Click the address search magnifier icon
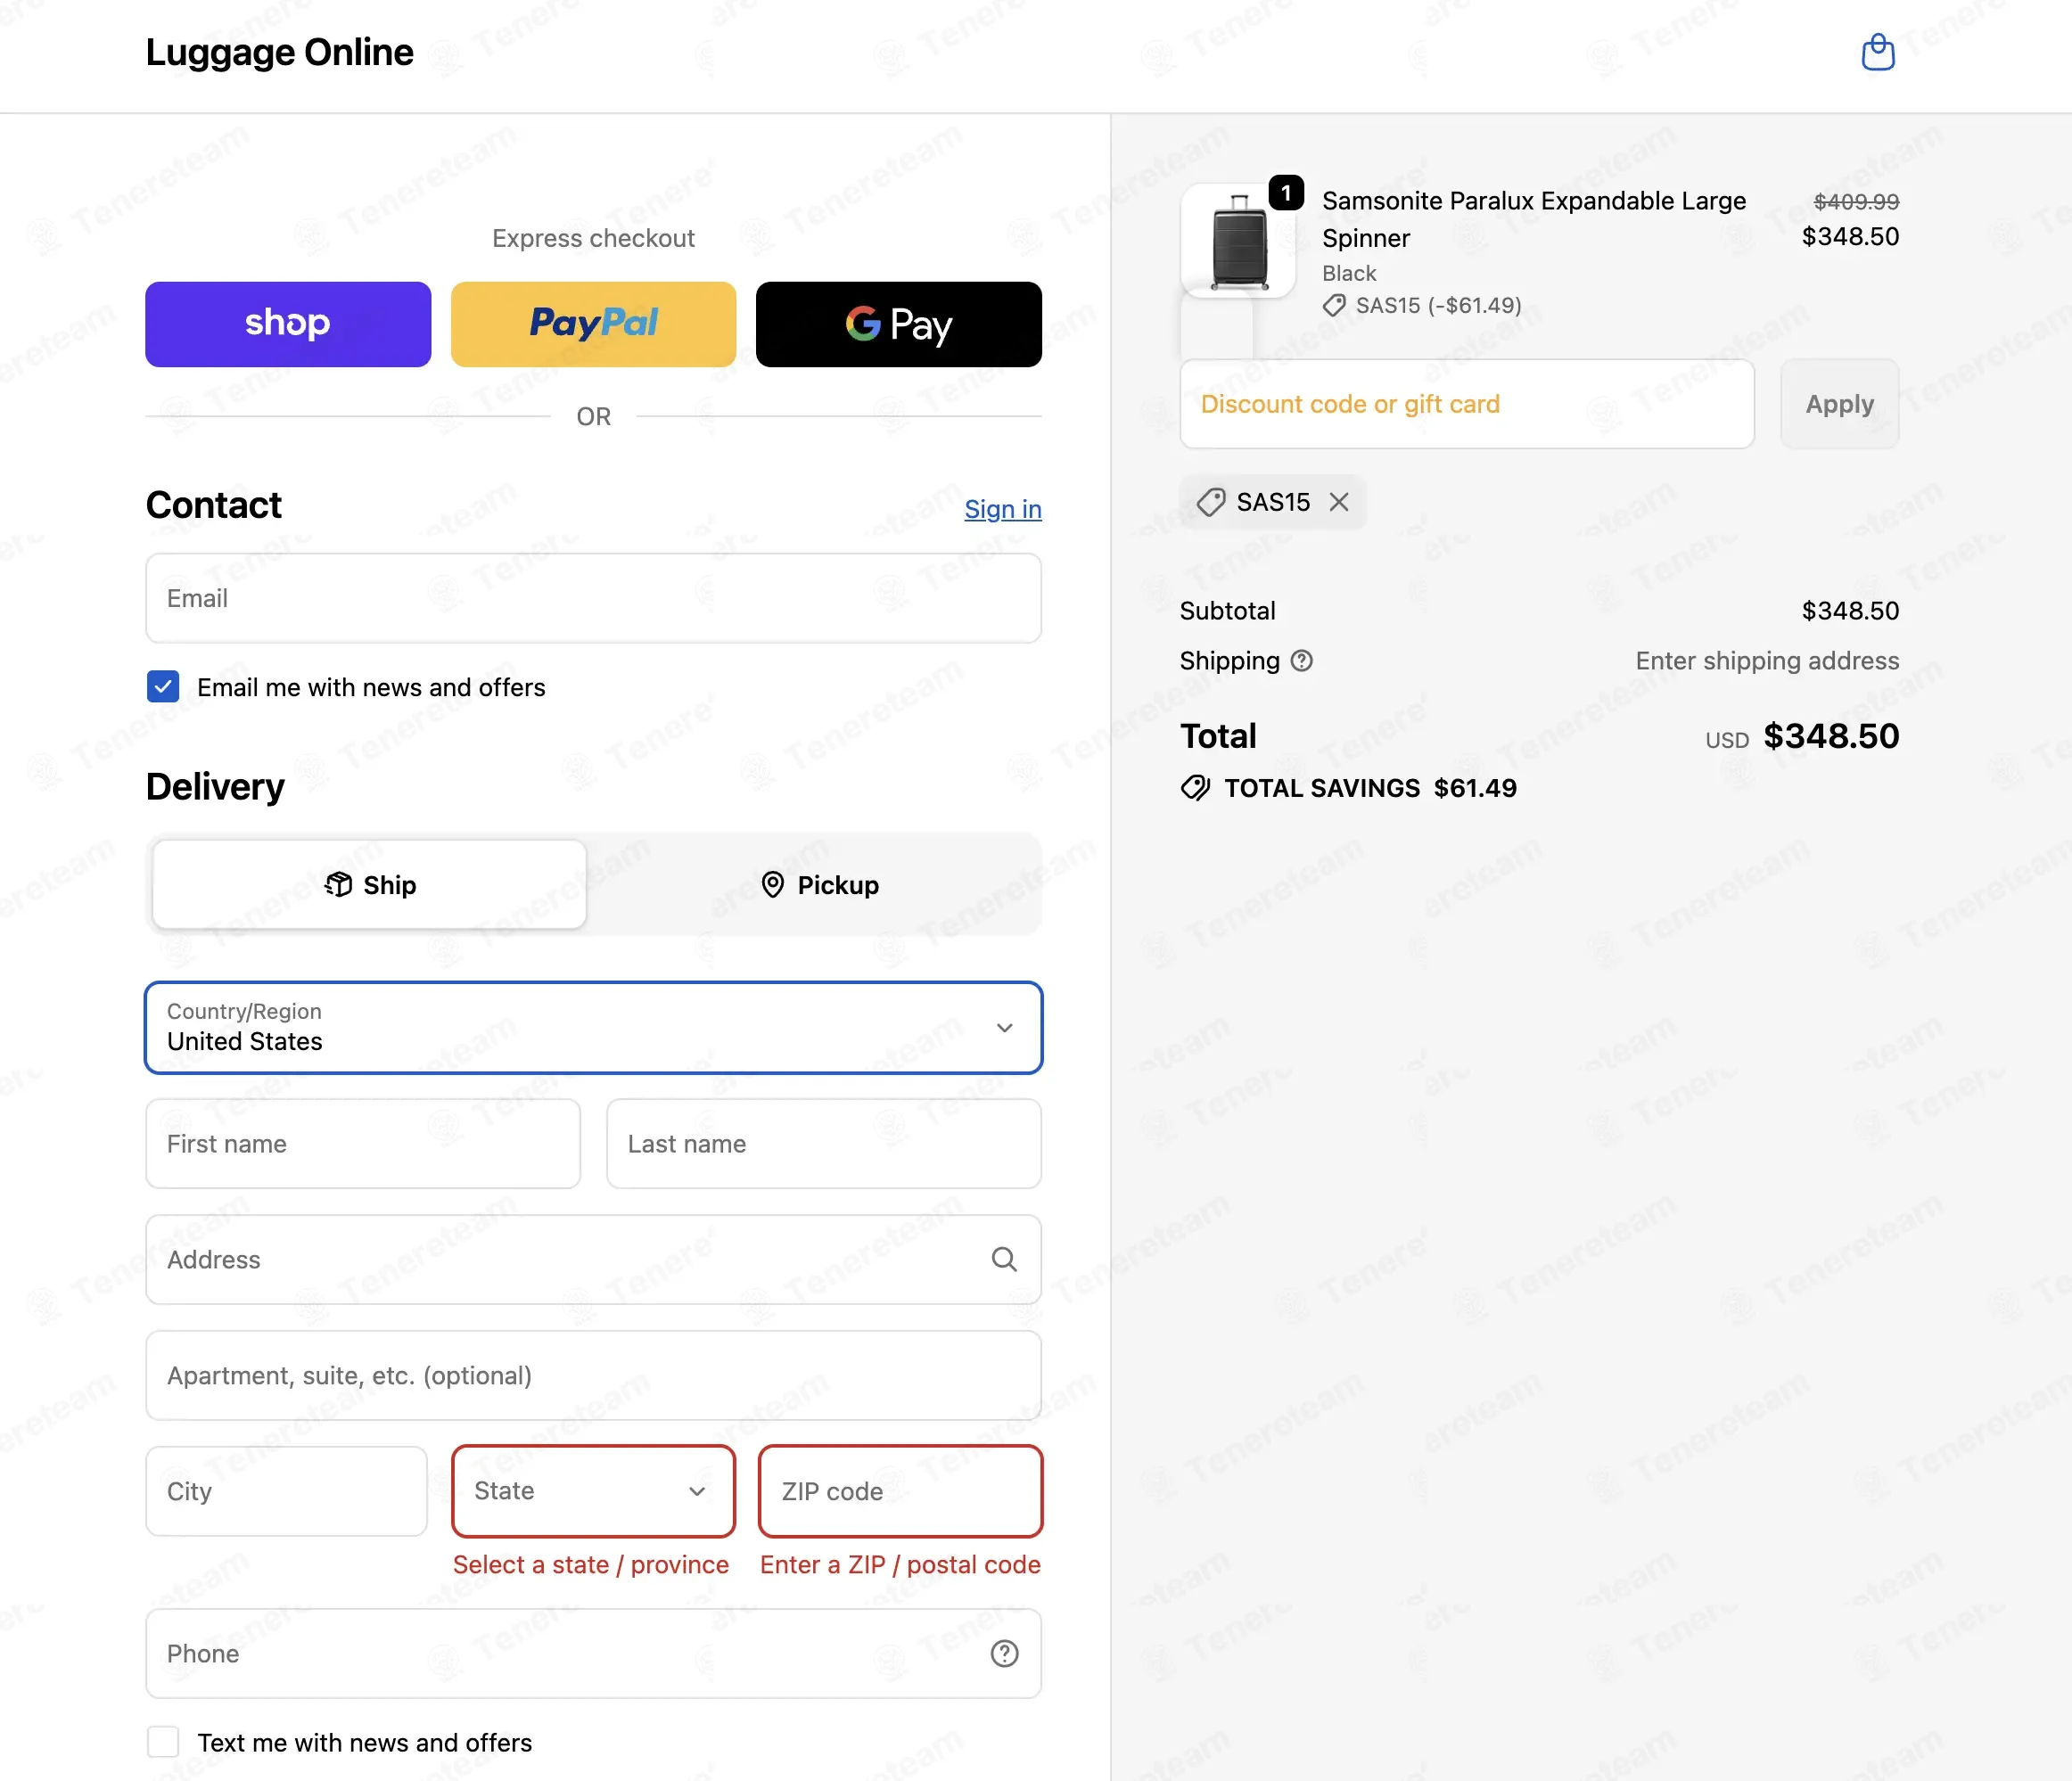Image resolution: width=2072 pixels, height=1781 pixels. (x=1004, y=1260)
